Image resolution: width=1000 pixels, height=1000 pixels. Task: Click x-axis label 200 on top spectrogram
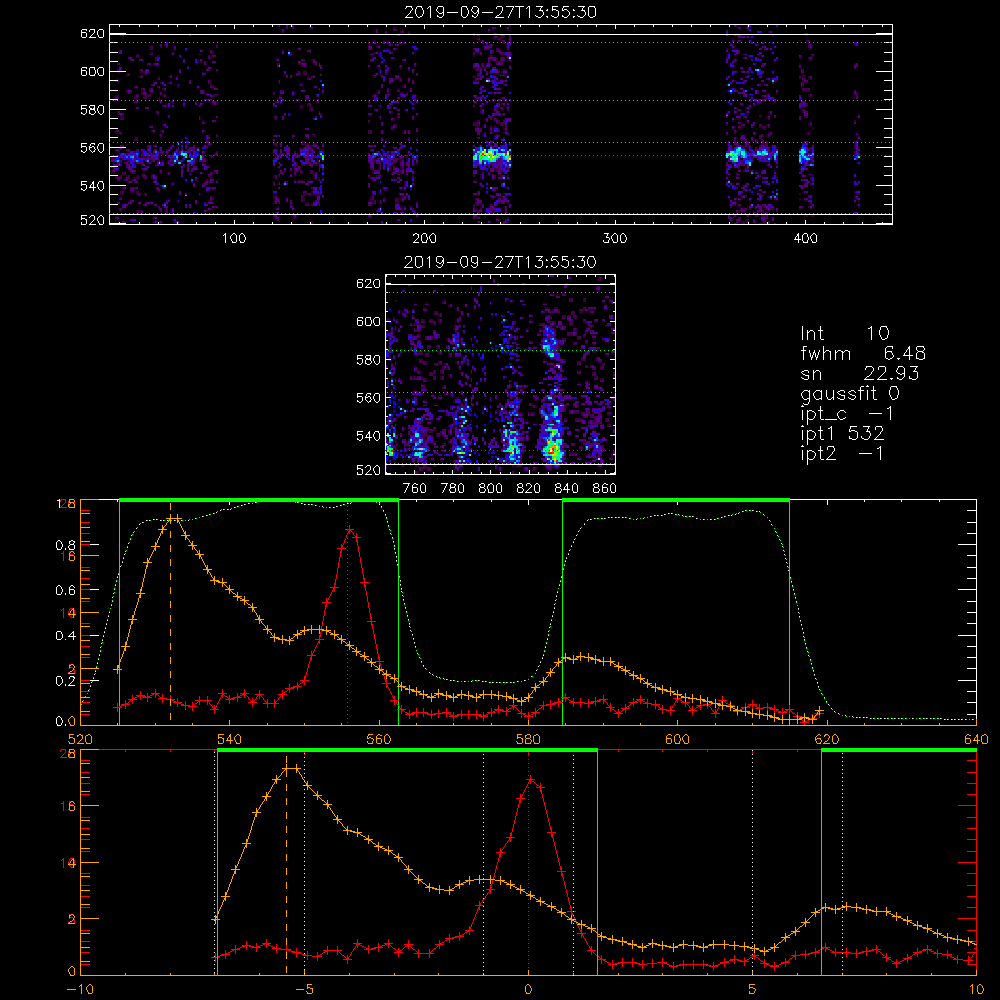click(424, 239)
